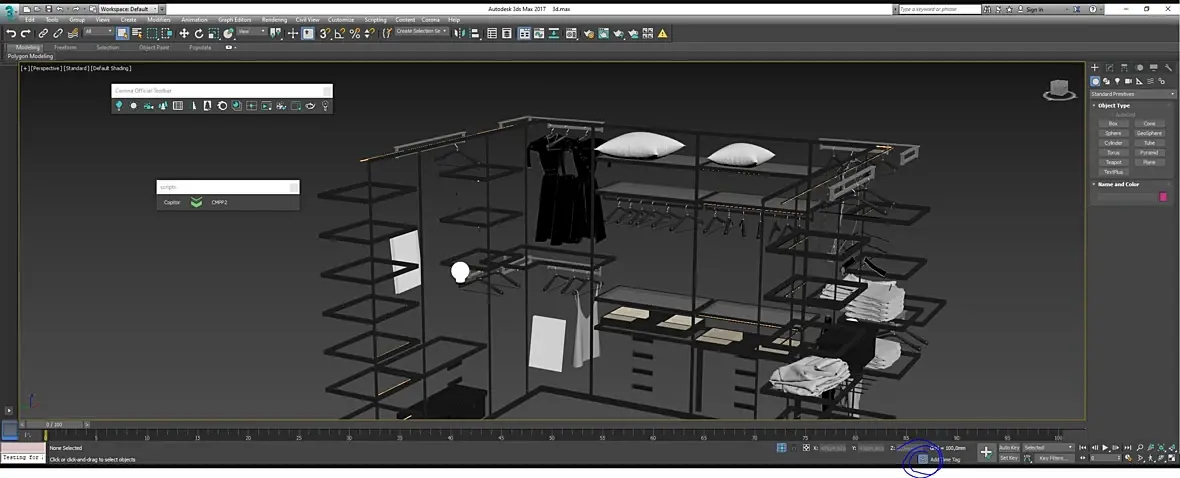The image size is (1180, 478).
Task: Select the Rotate transform tool
Action: coord(199,33)
